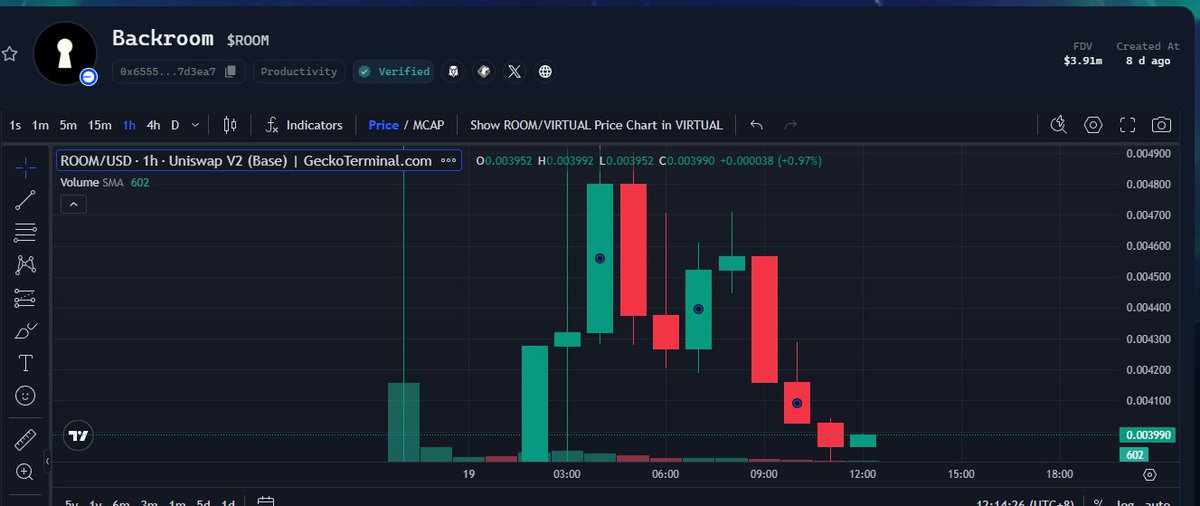Star Backroom as a favorite
Image resolution: width=1200 pixels, height=506 pixels.
click(x=9, y=53)
